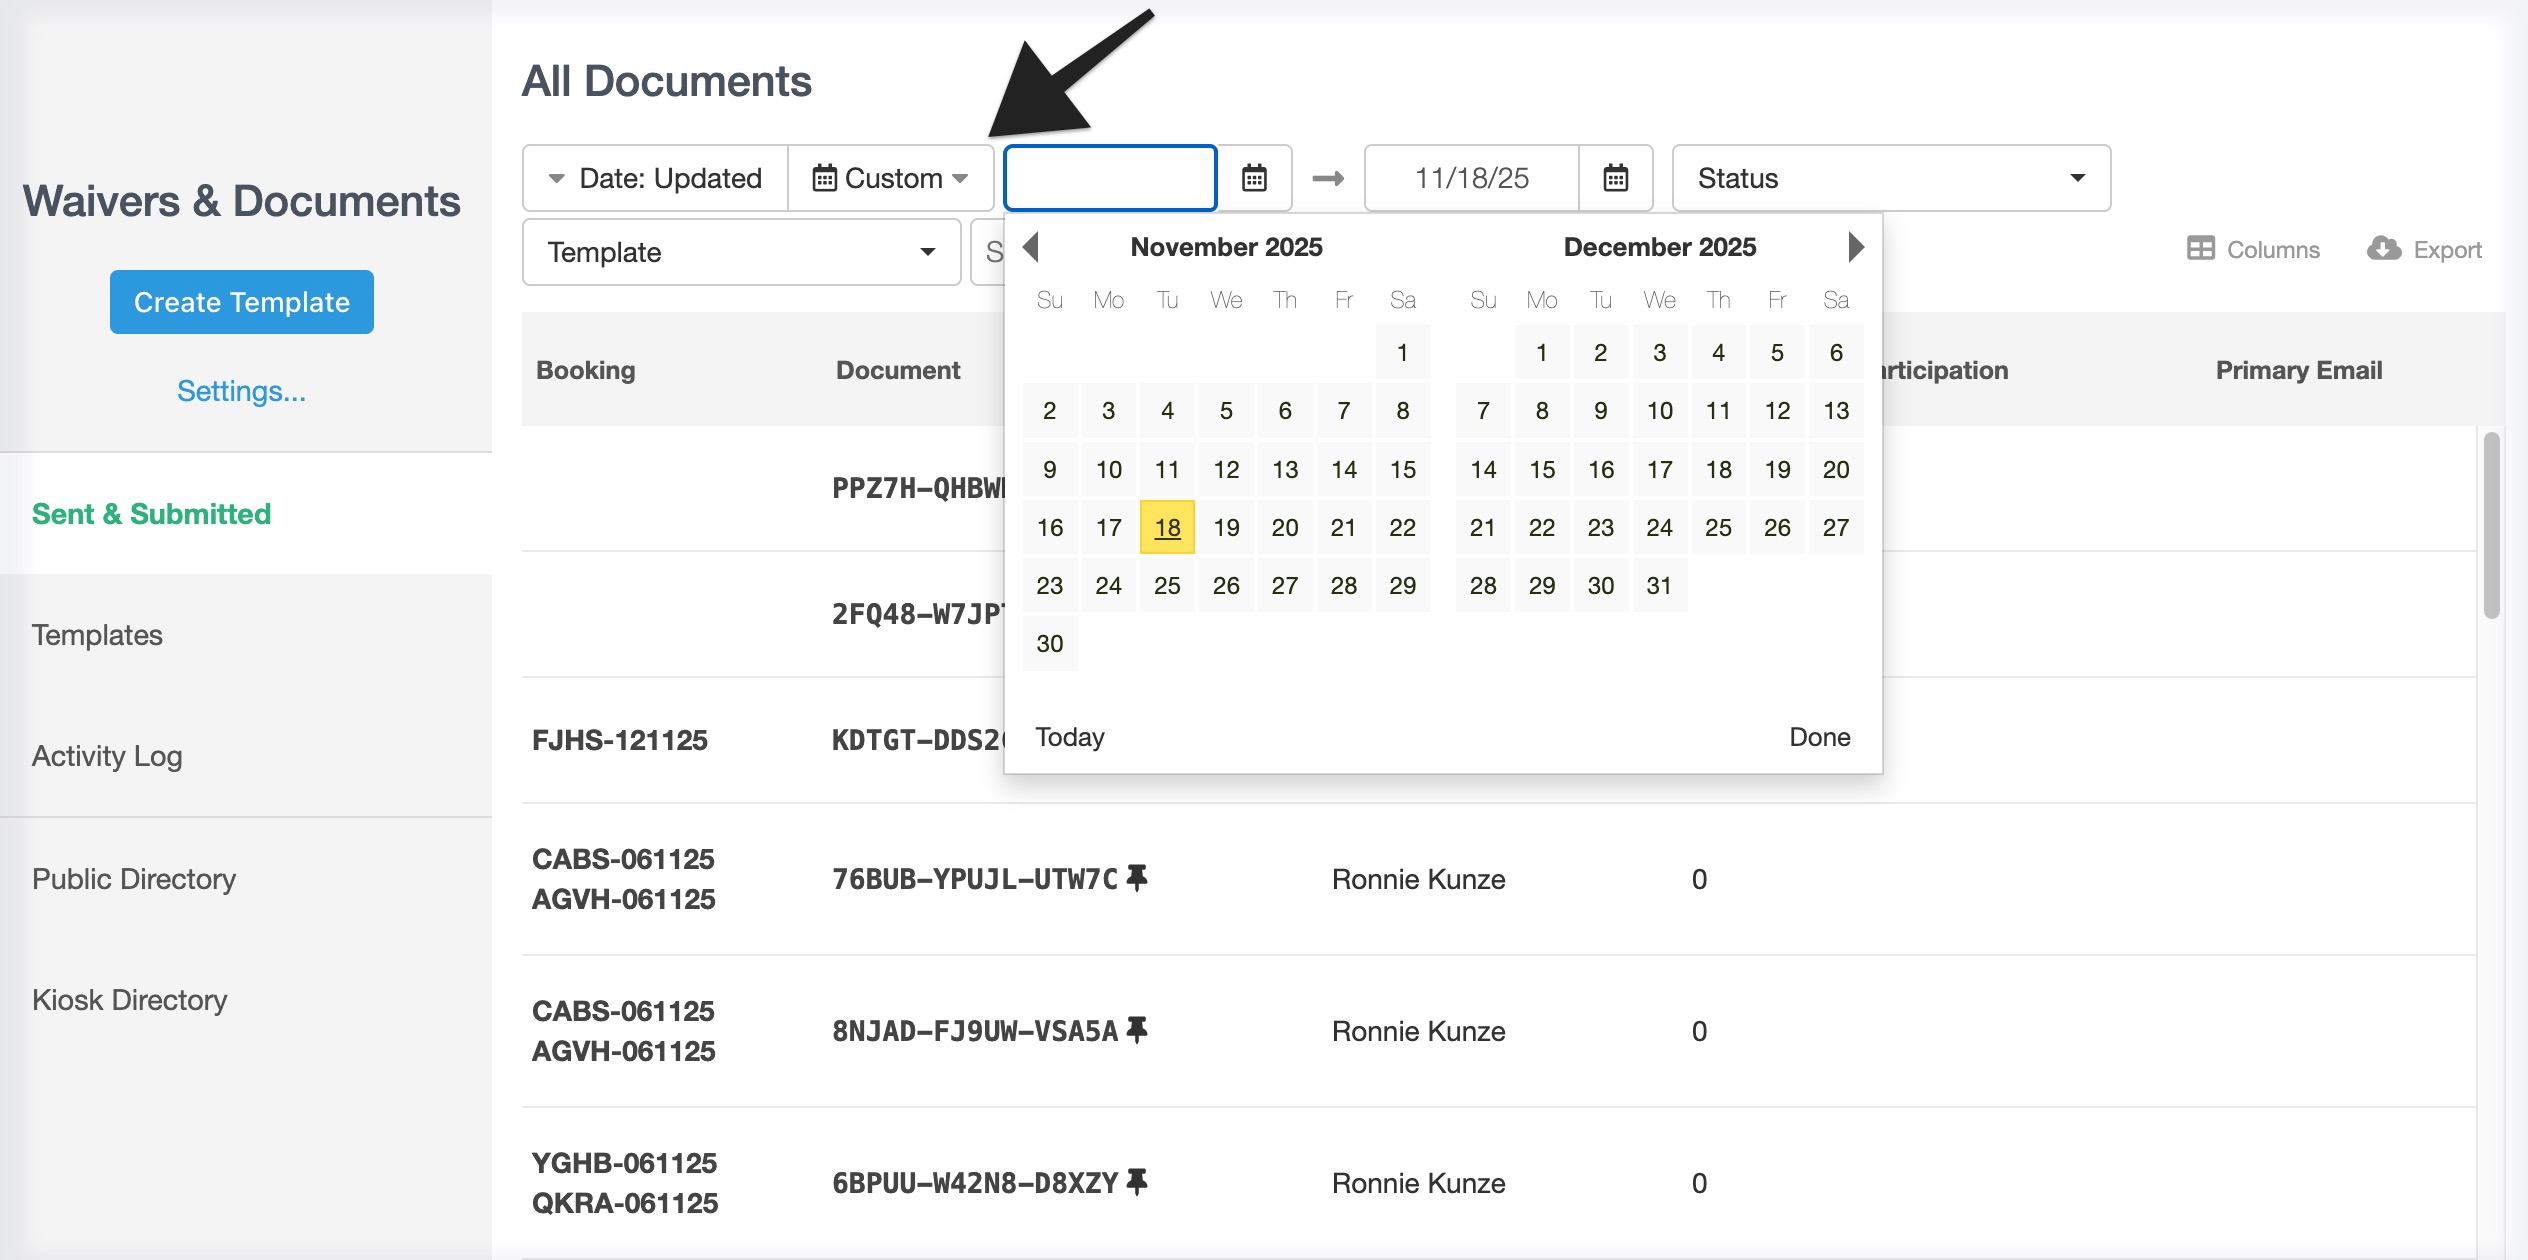Screen dimensions: 2528x1260
Task: Sort by the Booking column header
Action: [586, 370]
